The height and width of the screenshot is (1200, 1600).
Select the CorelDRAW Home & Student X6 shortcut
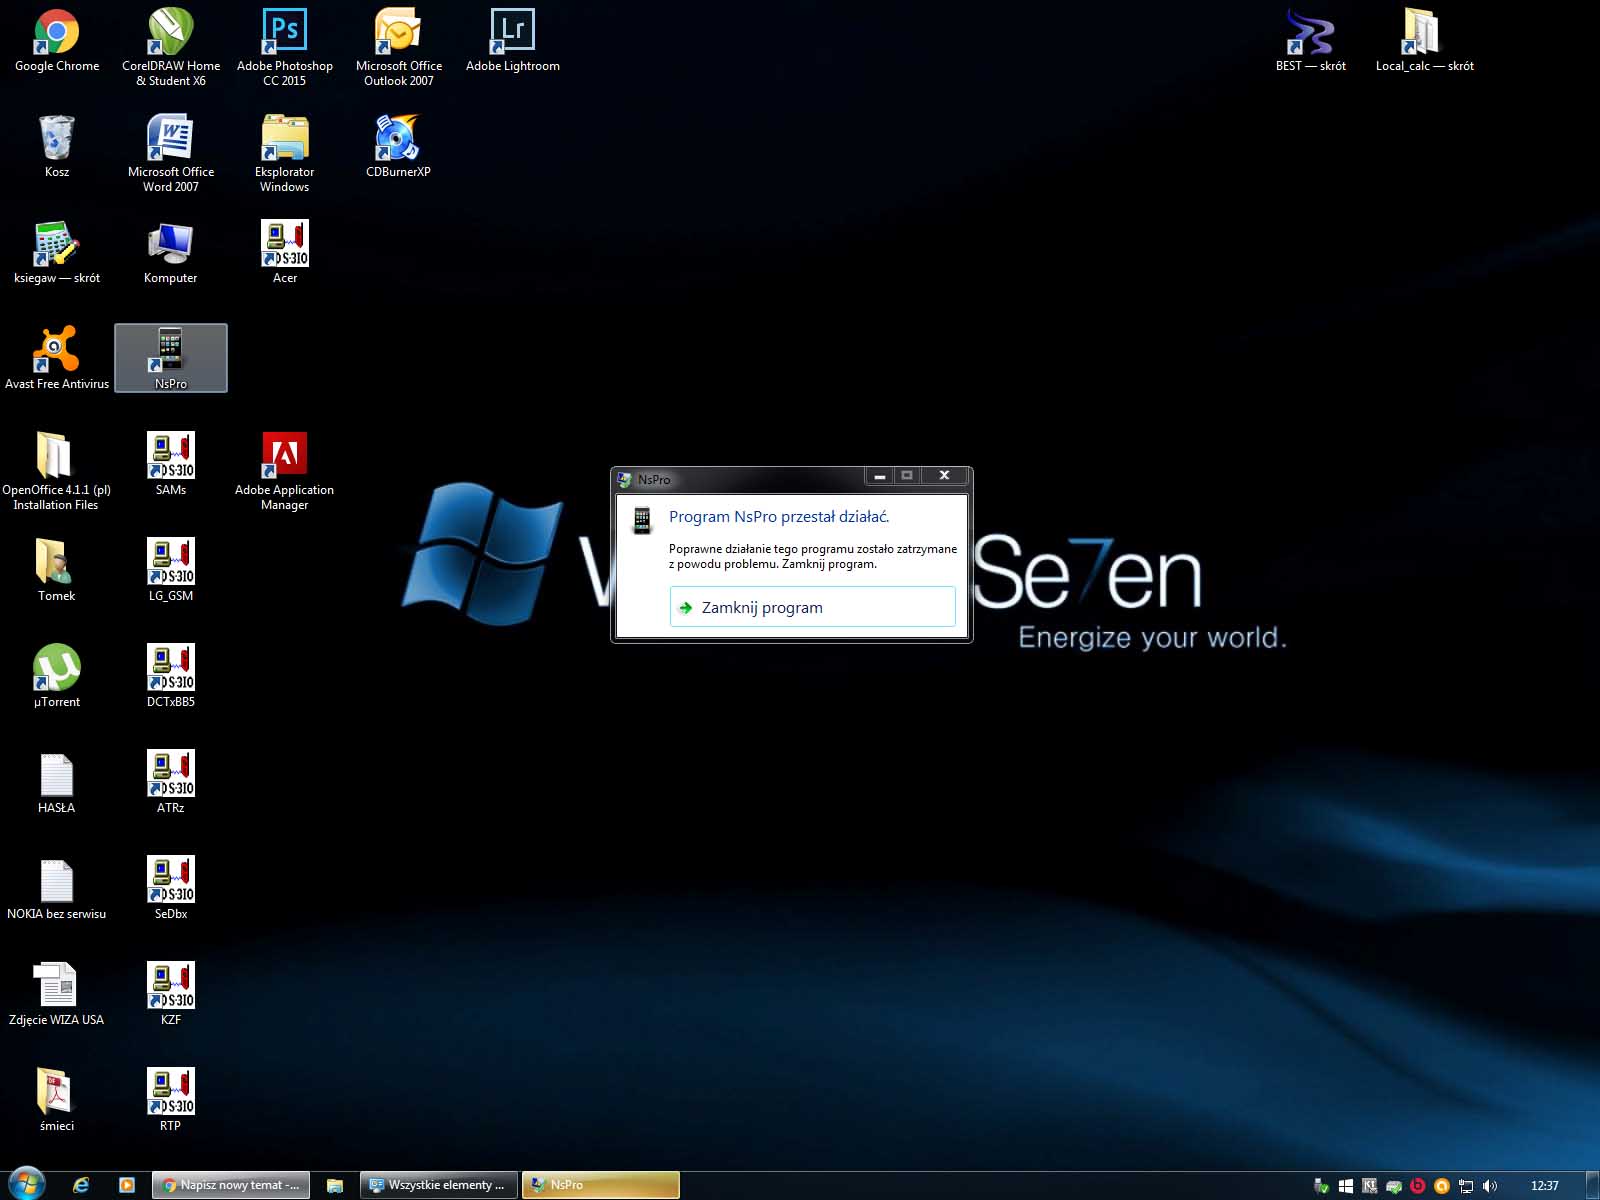coord(171,48)
